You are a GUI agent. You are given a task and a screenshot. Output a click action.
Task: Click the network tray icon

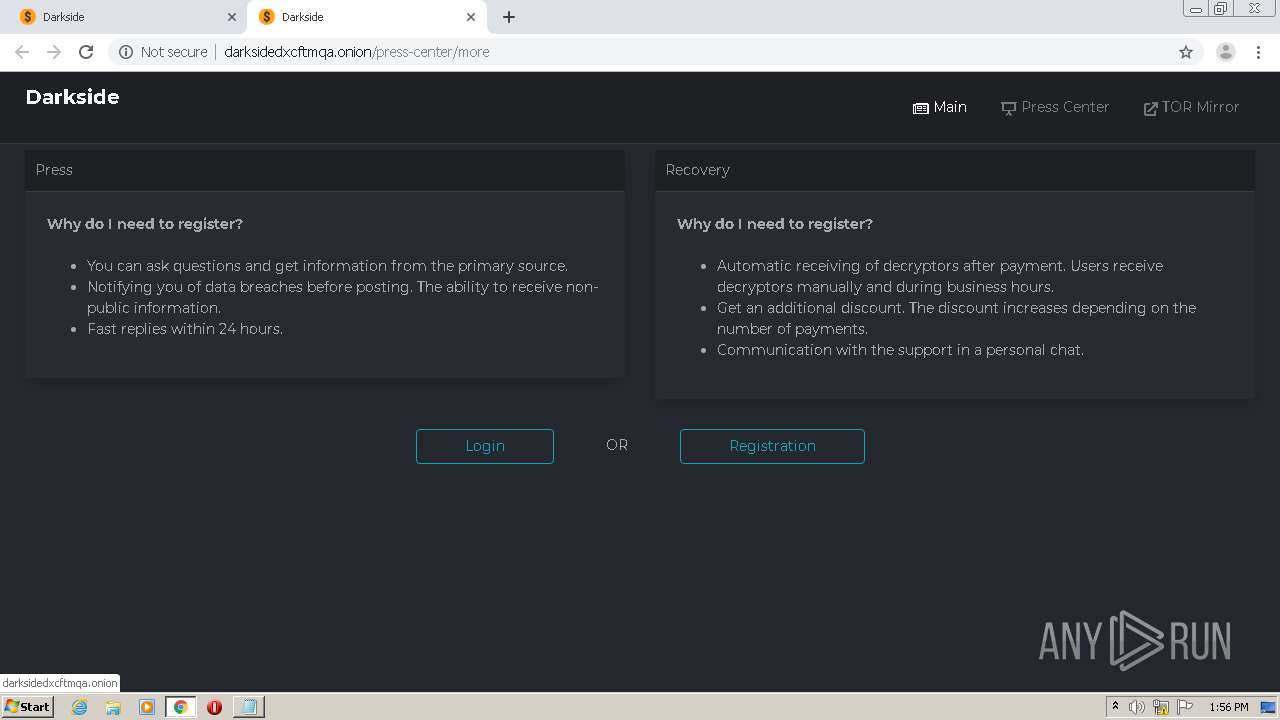tap(1161, 707)
